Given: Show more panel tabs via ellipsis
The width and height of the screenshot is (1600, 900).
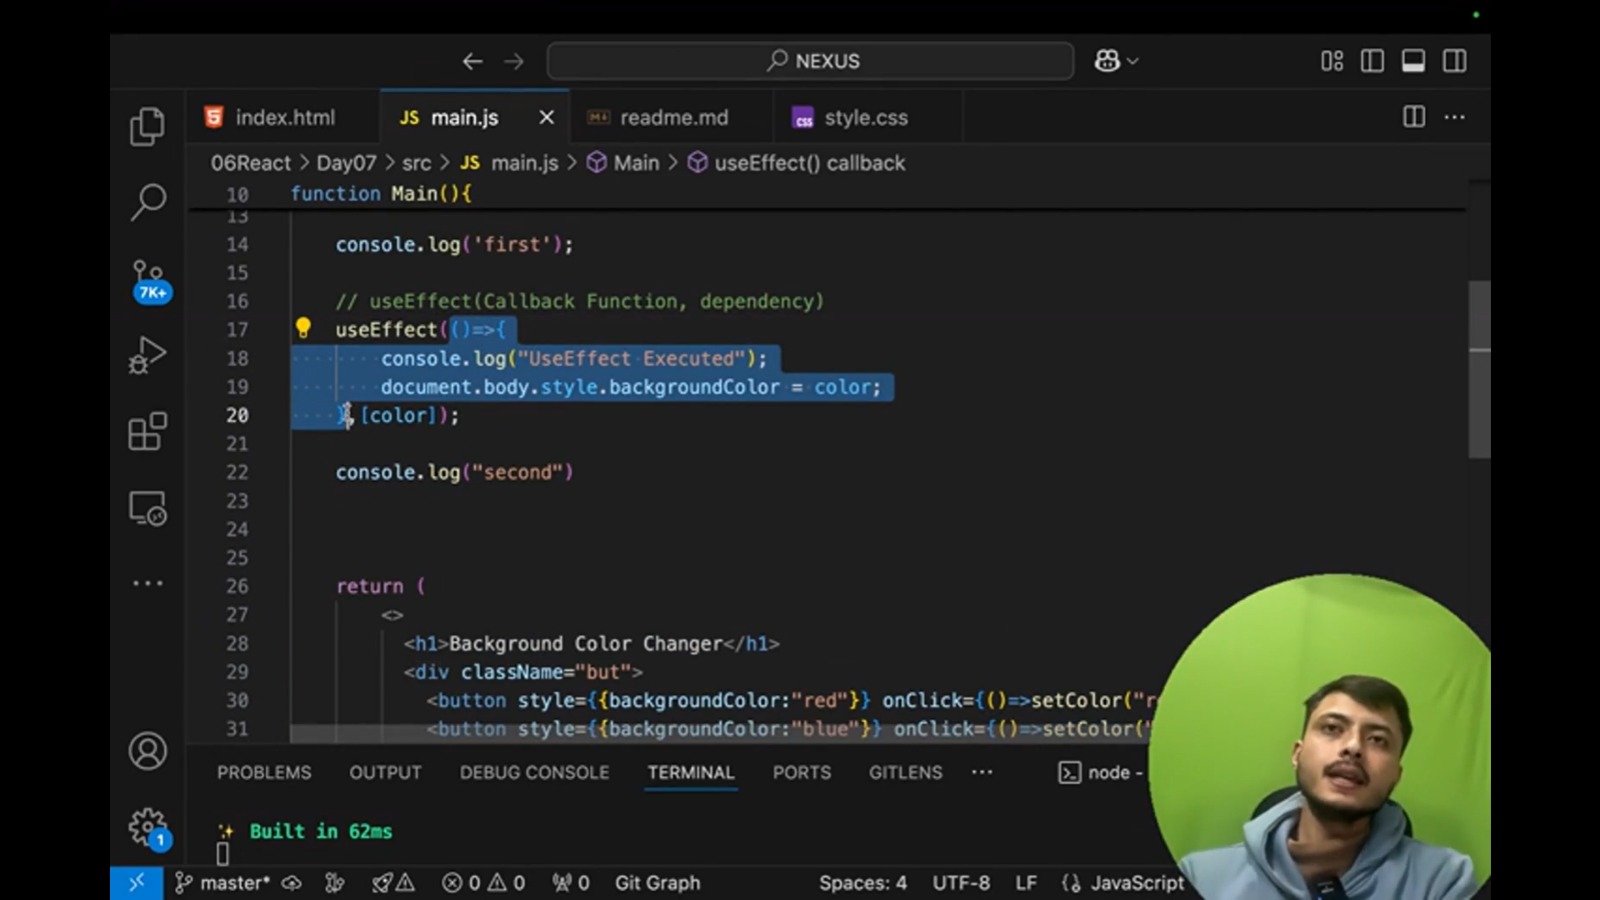Looking at the screenshot, I should click(982, 772).
